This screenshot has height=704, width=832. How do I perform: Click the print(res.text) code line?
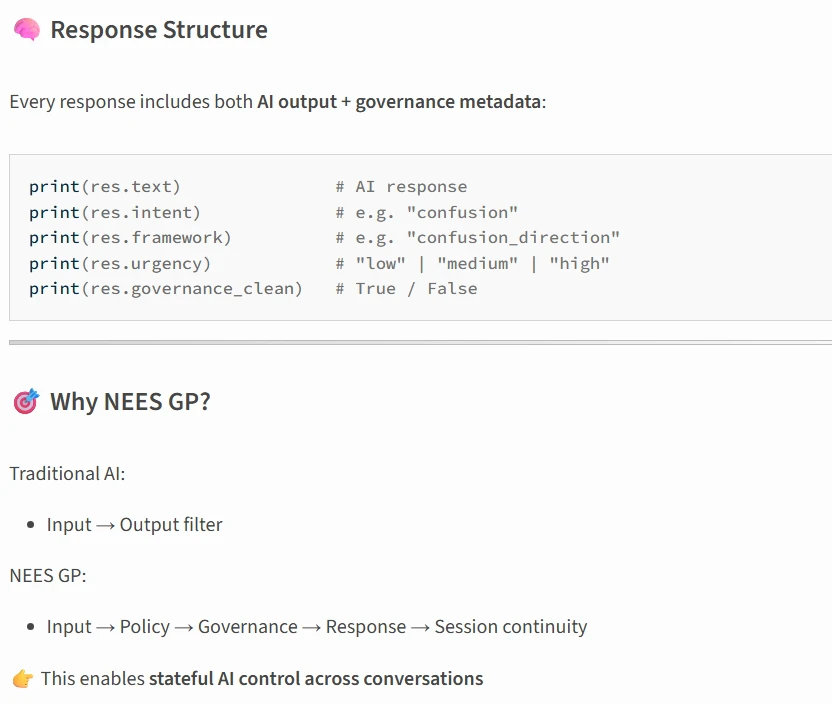coord(105,187)
